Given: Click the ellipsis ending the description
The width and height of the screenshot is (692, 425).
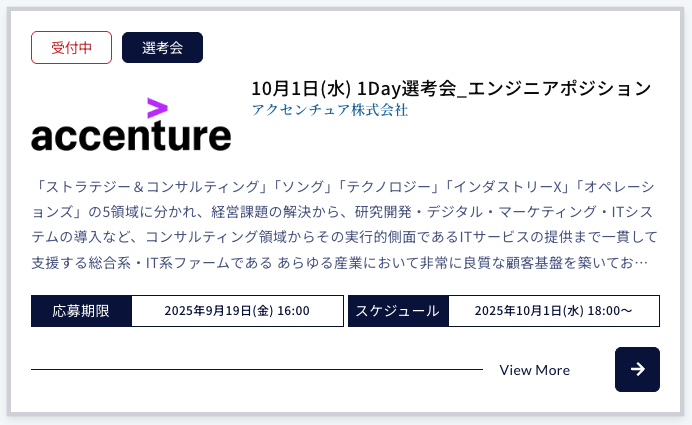Looking at the screenshot, I should (652, 262).
